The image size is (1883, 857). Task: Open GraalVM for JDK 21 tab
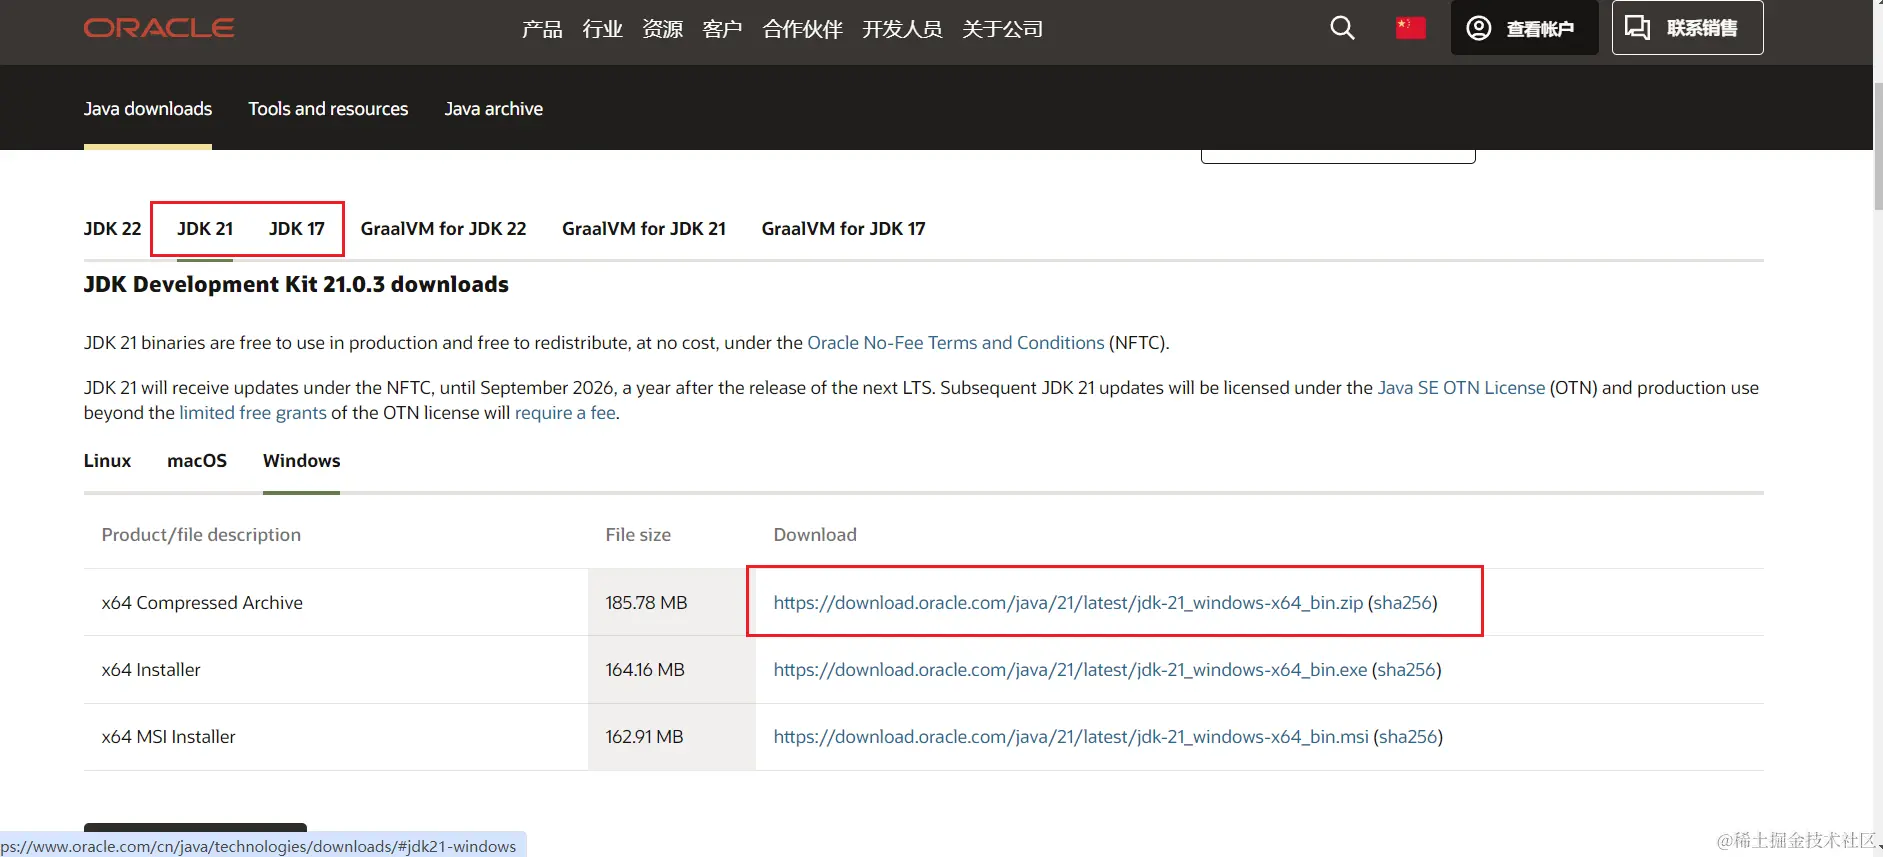pos(644,229)
